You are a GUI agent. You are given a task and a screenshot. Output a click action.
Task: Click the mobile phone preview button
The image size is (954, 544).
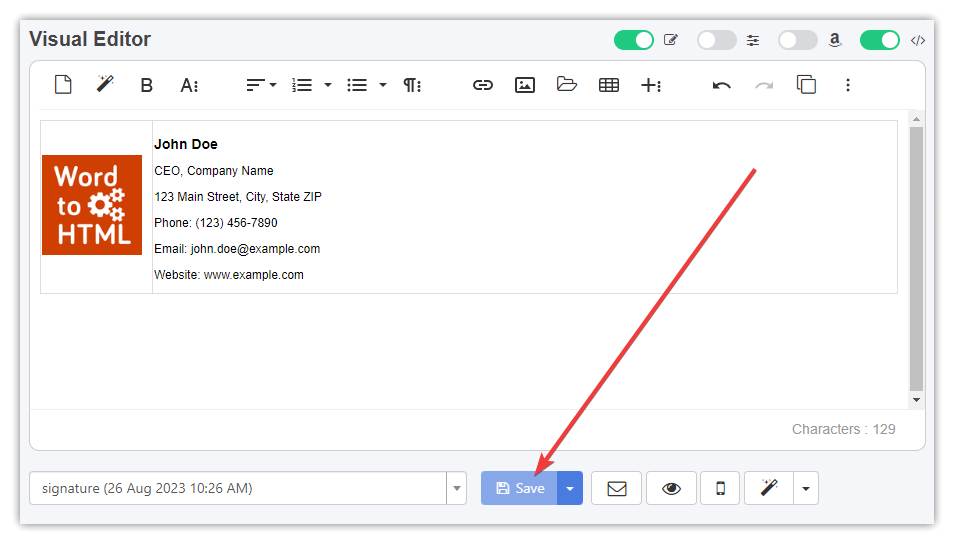[x=720, y=488]
